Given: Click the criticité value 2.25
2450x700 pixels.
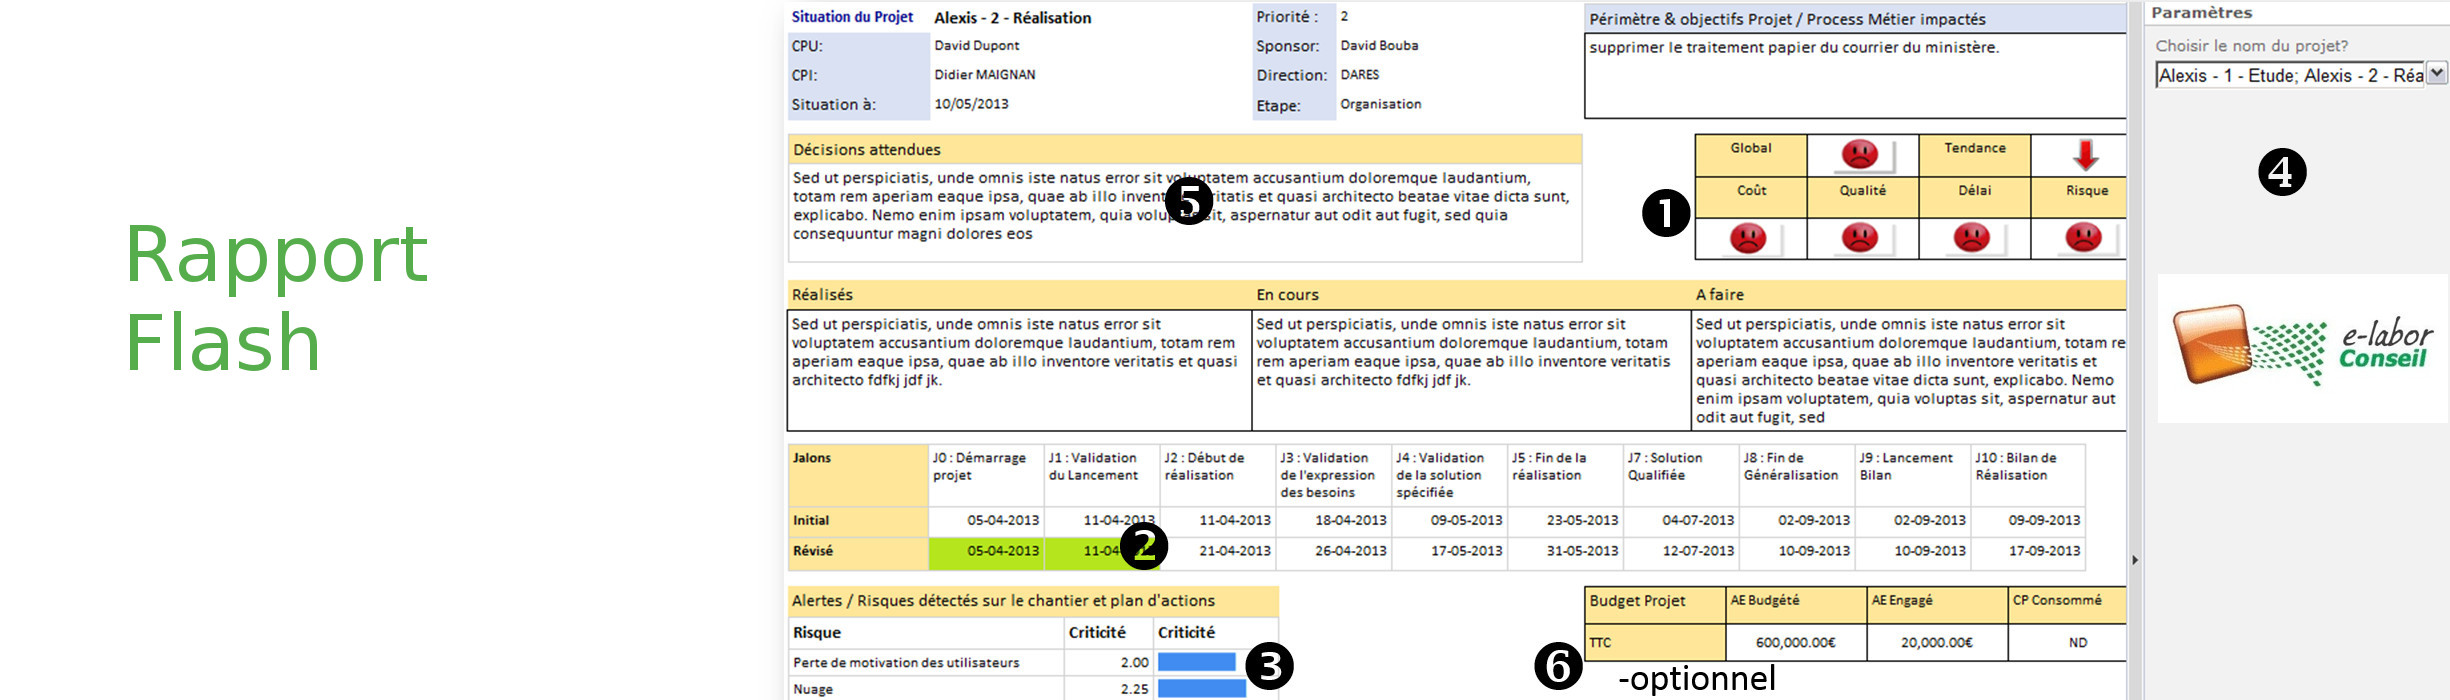Looking at the screenshot, I should point(1134,689).
